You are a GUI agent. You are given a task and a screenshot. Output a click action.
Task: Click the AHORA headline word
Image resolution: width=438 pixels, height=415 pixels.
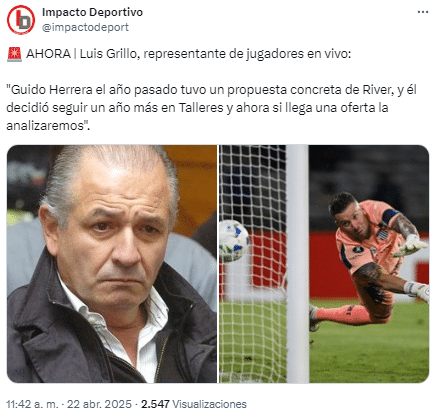pos(48,54)
